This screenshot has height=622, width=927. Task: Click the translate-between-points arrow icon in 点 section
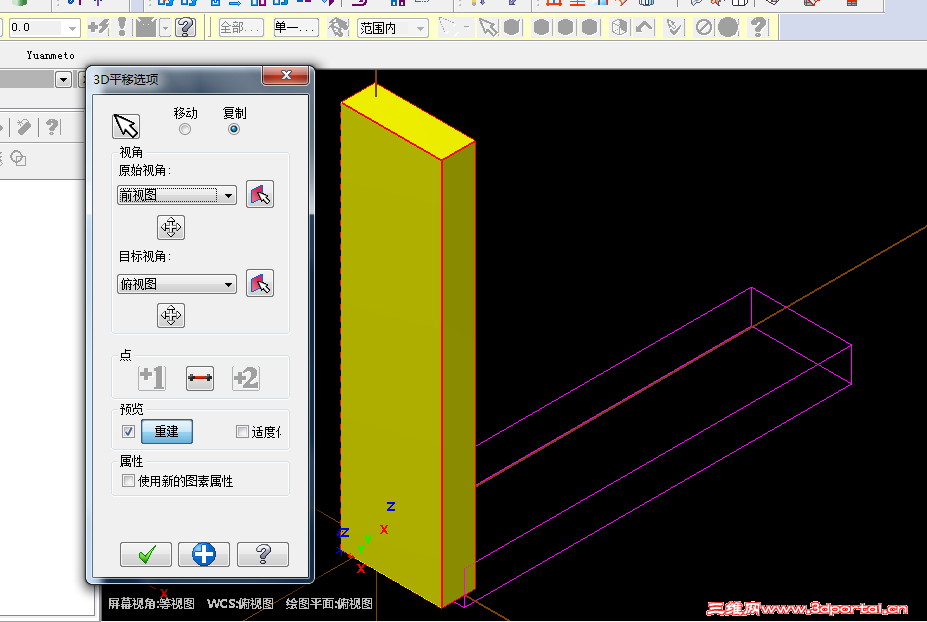tap(199, 378)
